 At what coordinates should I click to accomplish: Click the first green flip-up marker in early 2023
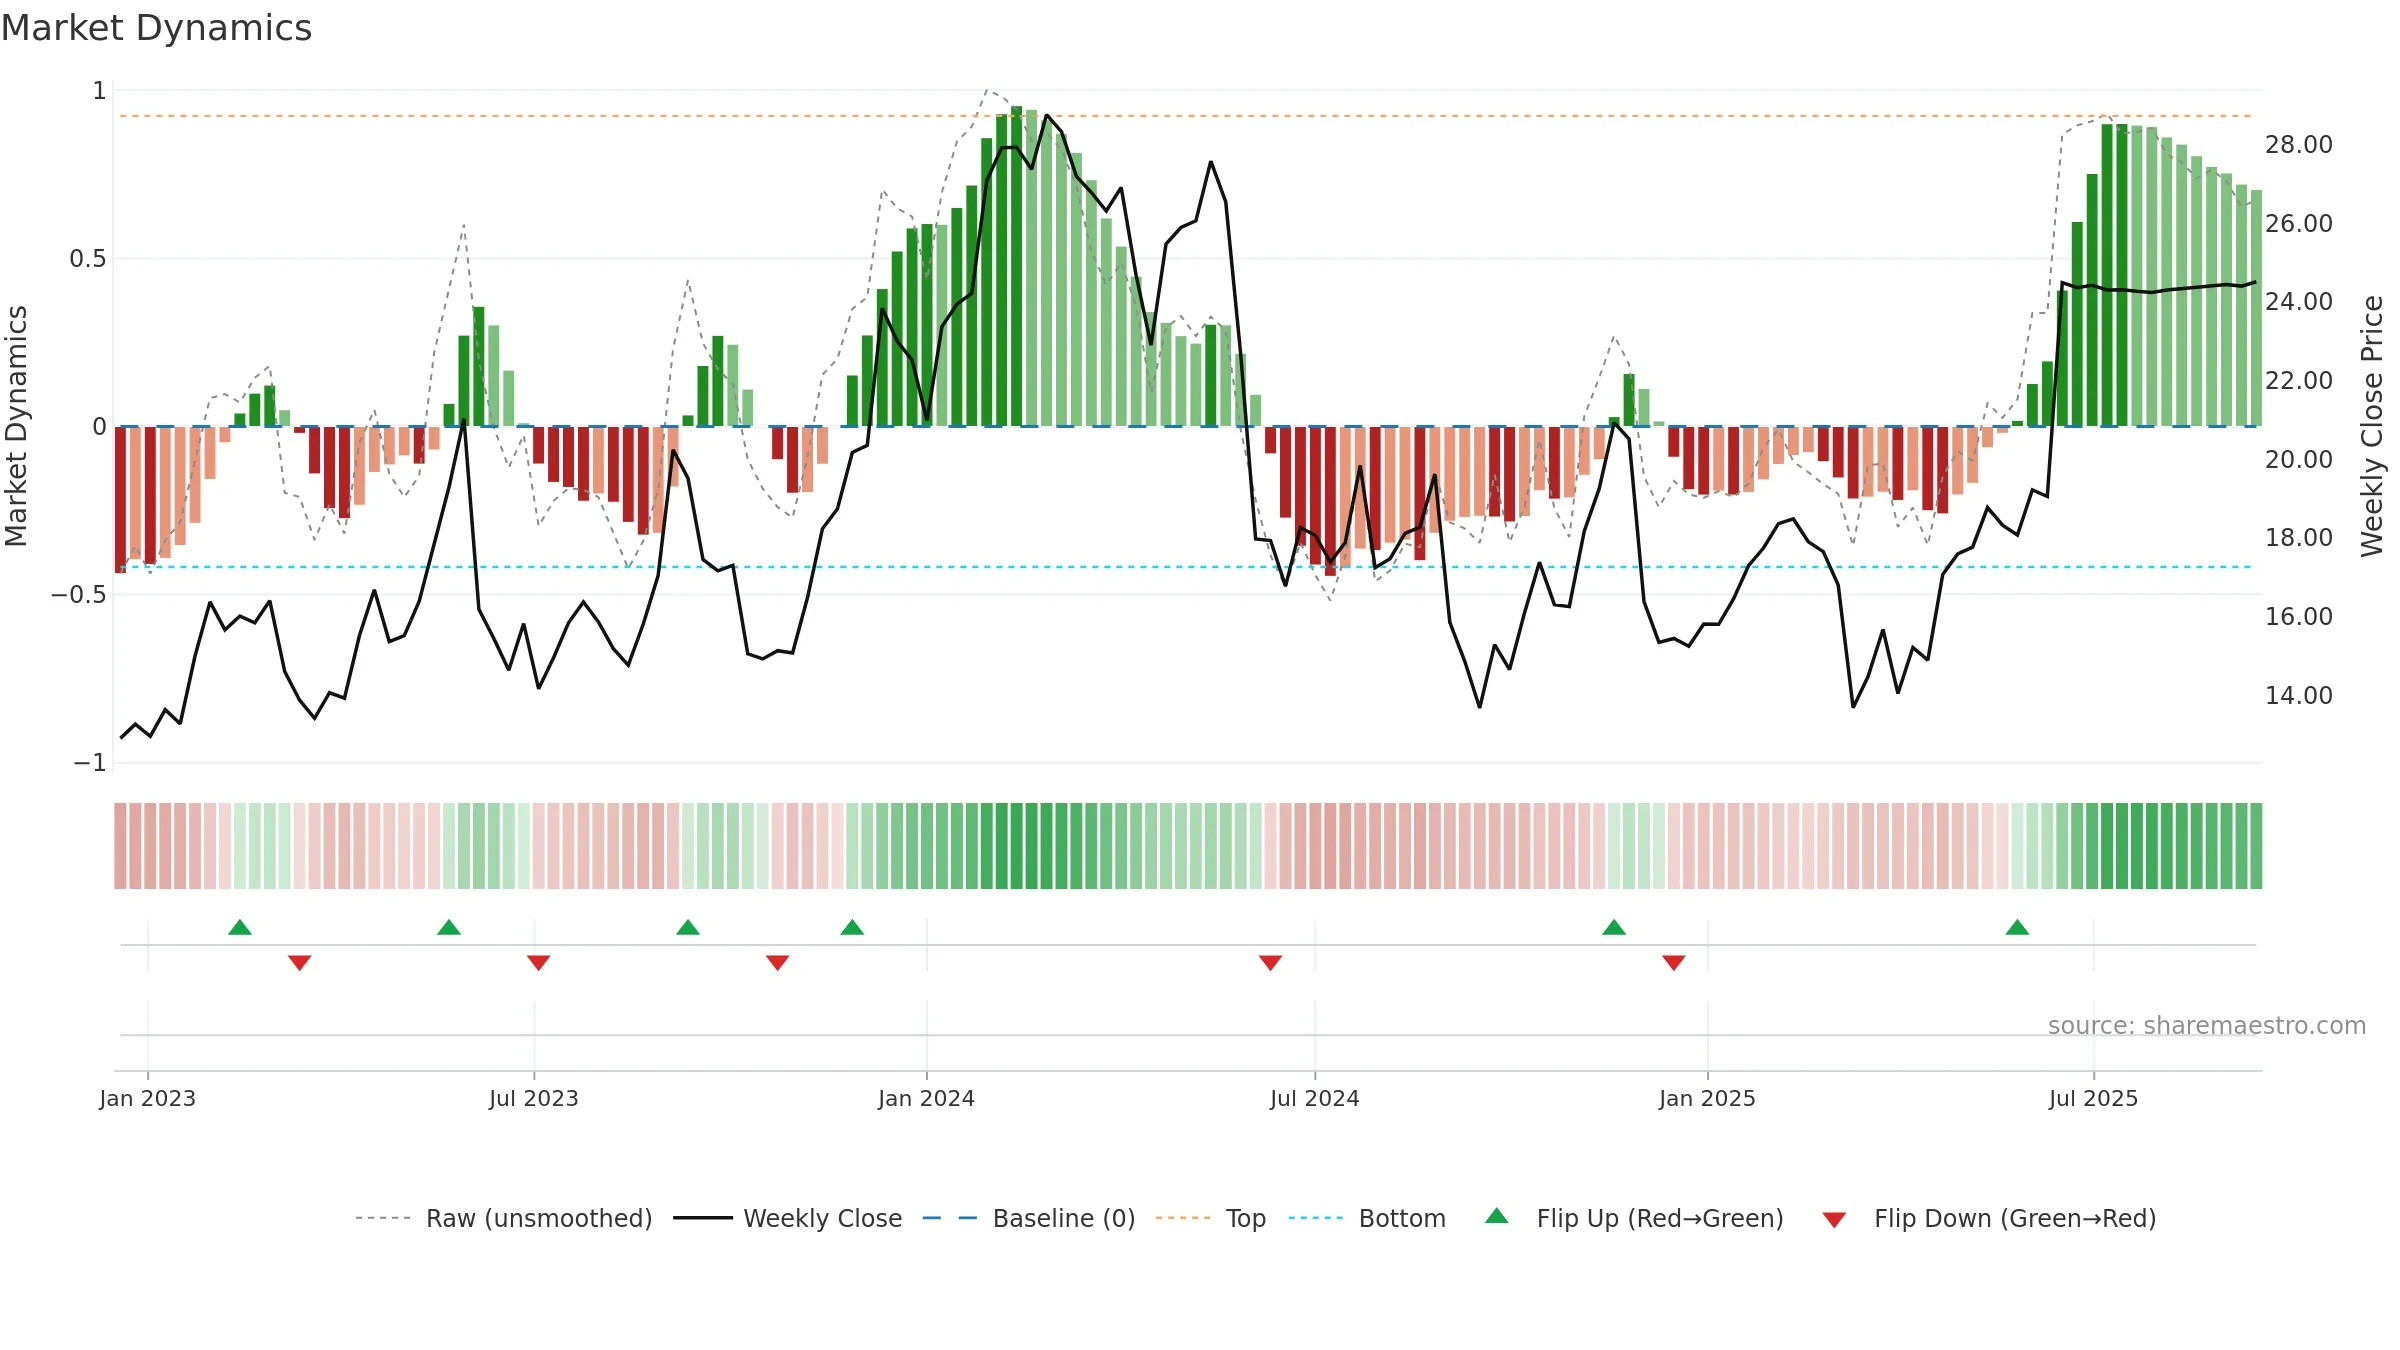(240, 927)
